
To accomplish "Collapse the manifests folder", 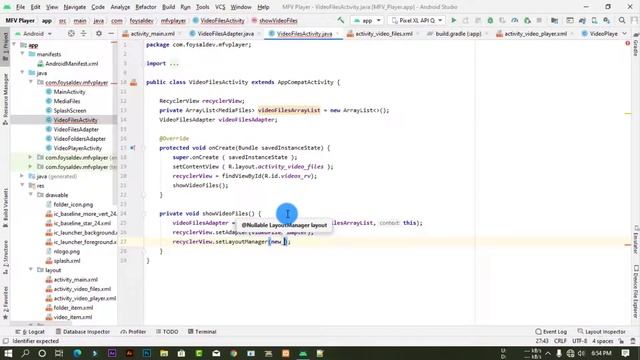I will coord(22,54).
